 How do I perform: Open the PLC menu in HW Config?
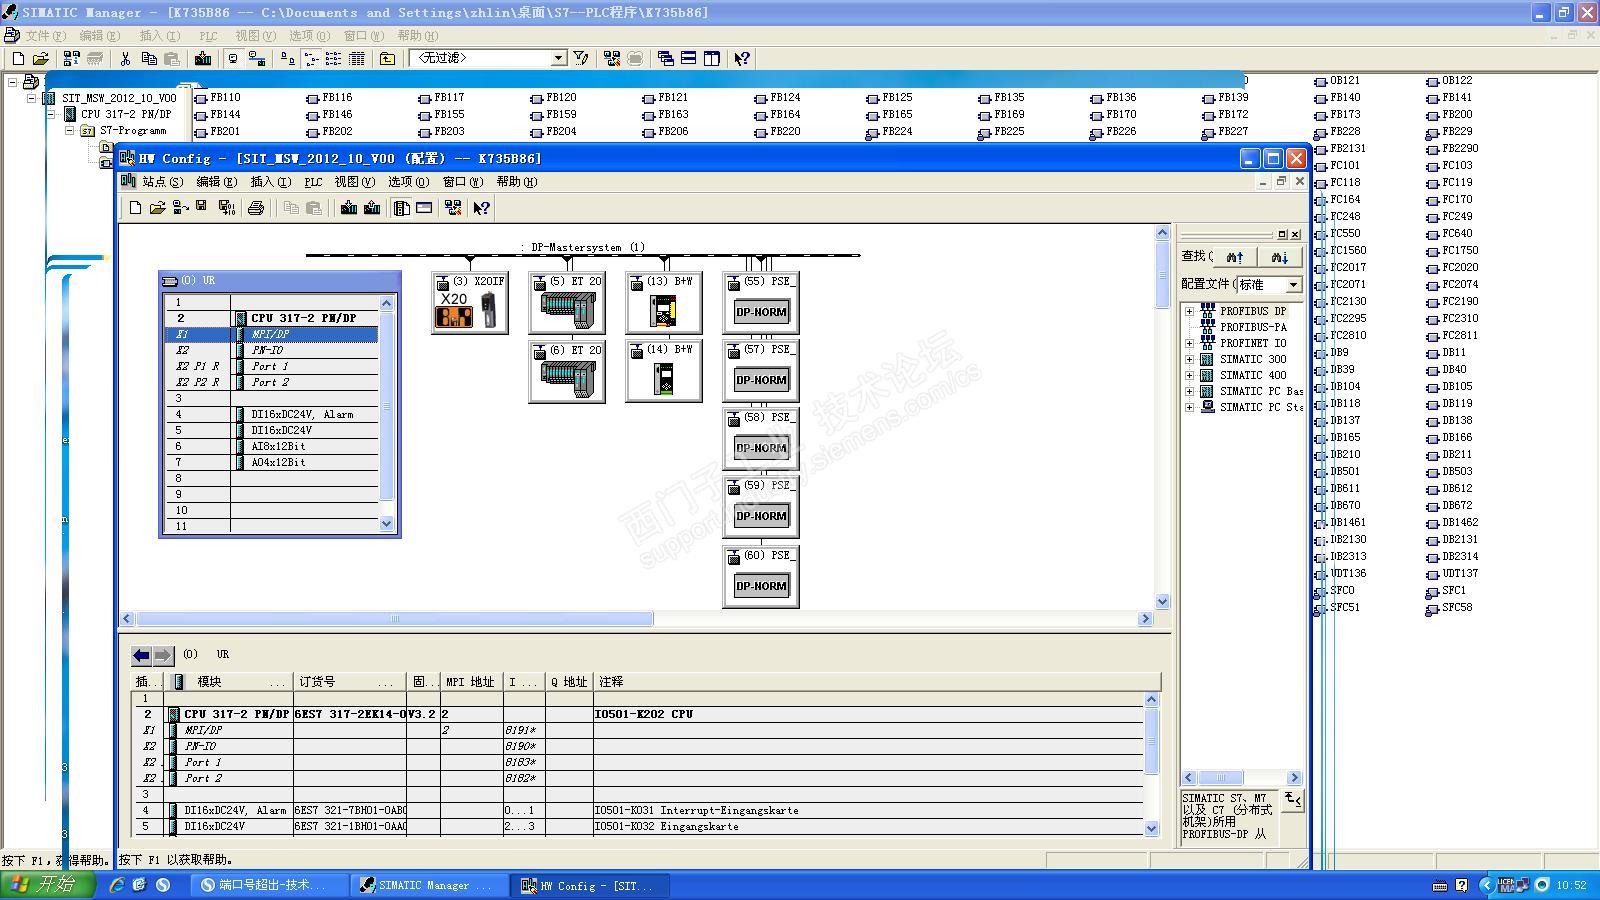[313, 182]
